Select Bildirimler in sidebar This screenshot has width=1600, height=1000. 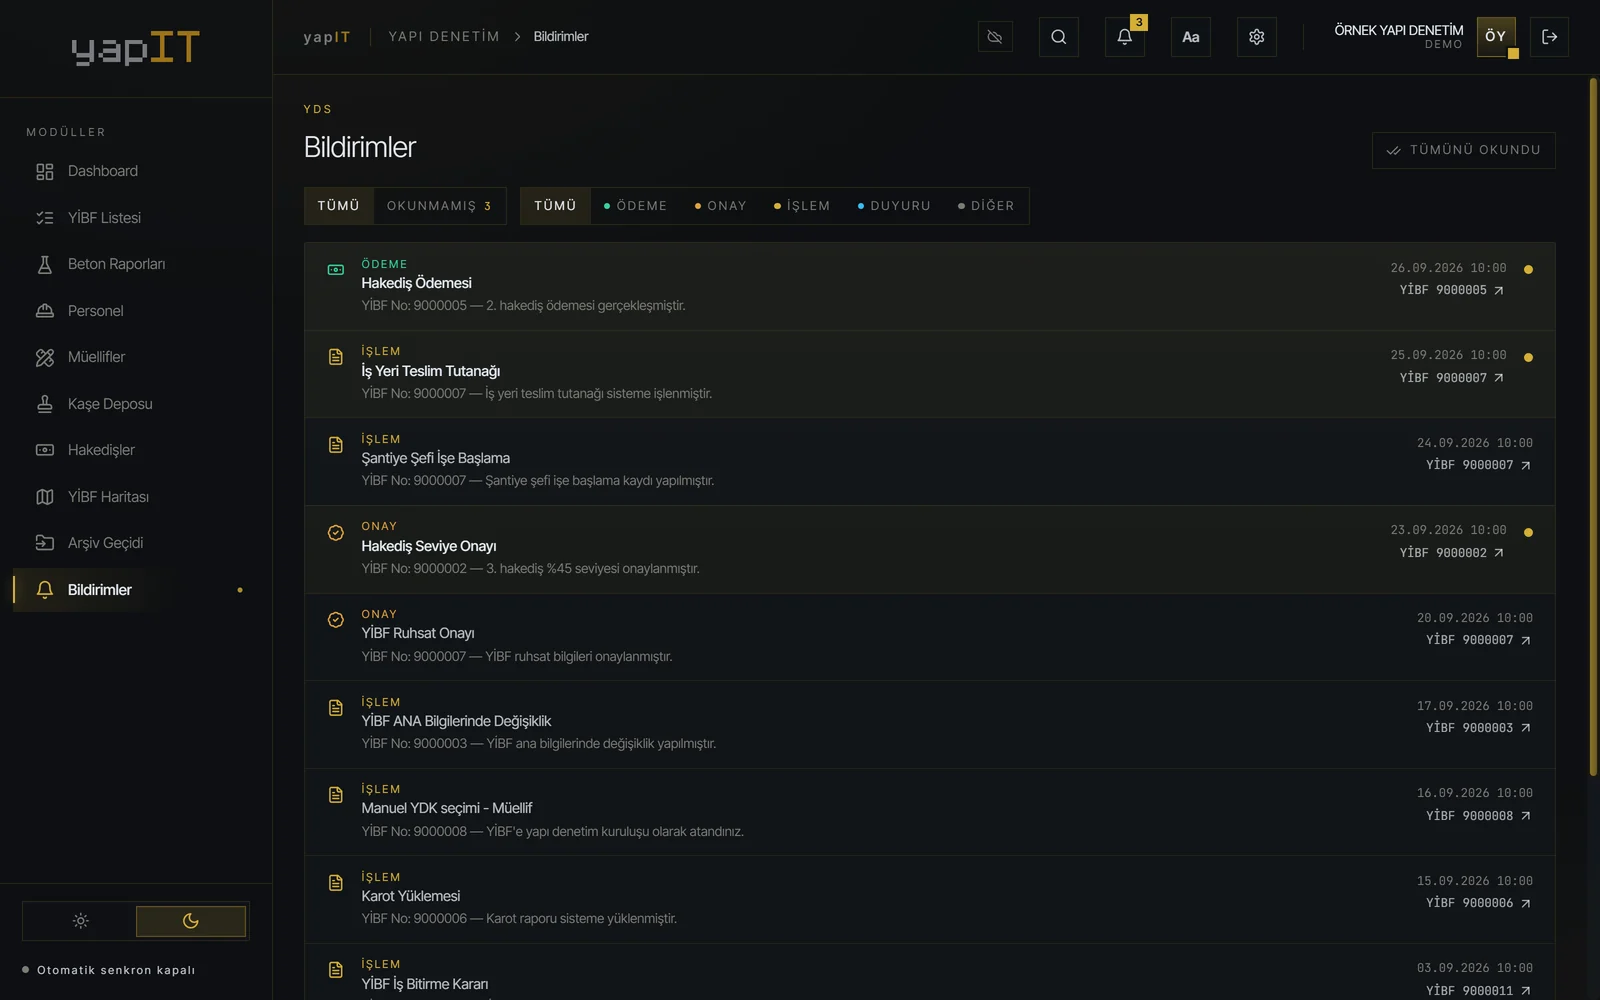point(136,590)
